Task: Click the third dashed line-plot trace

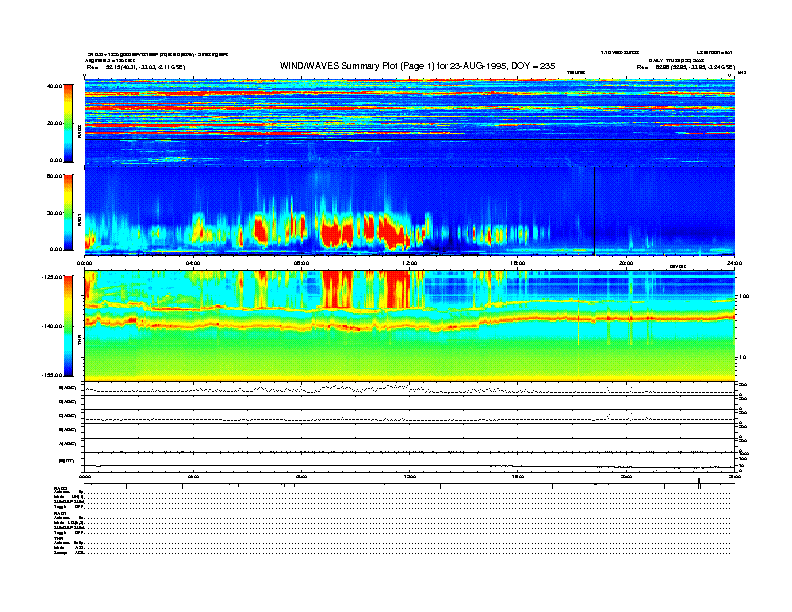Action: 410,418
